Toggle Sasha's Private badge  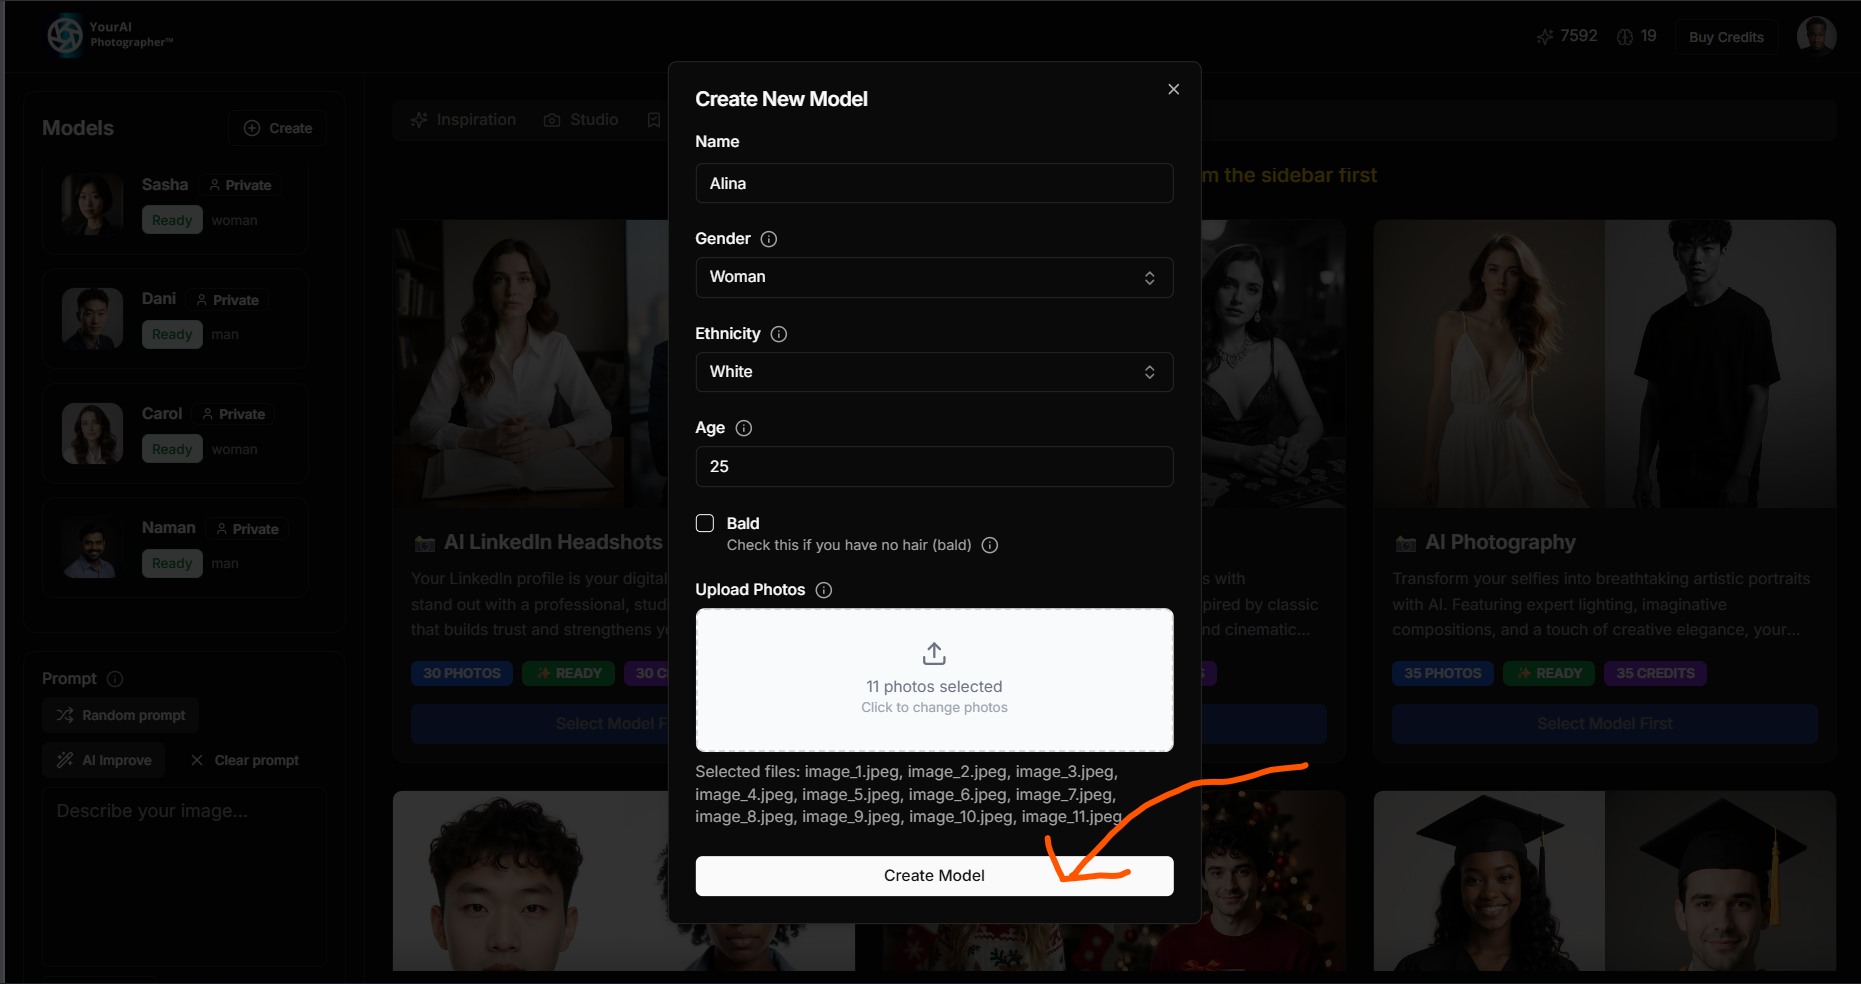tap(240, 185)
